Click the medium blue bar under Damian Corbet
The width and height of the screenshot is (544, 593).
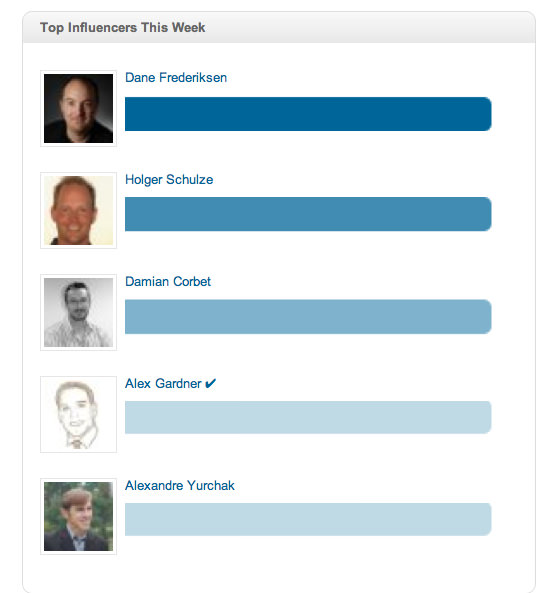(308, 317)
